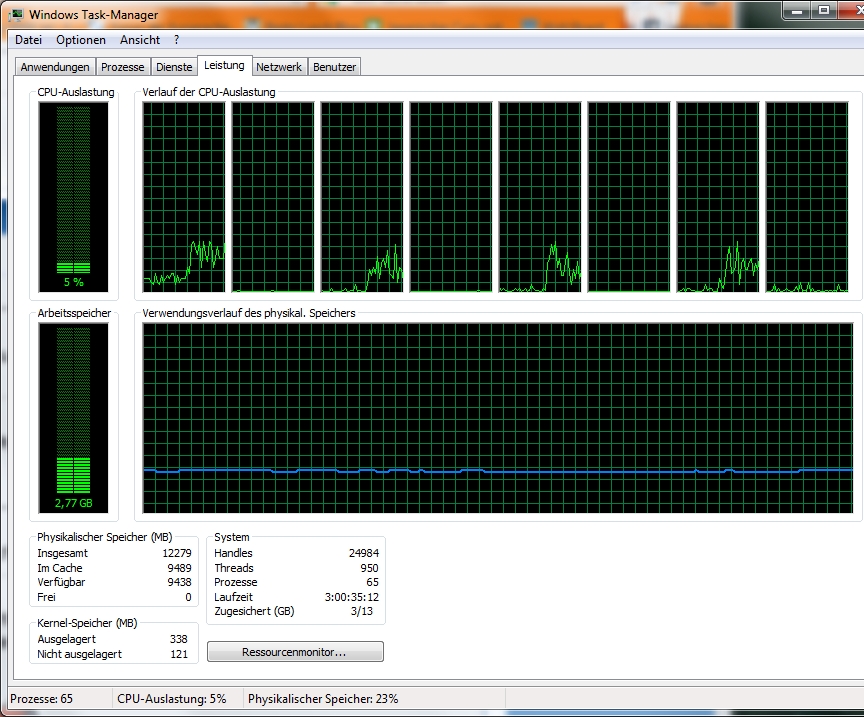Click the Kernel-Speicher (MB) group label
The image size is (864, 717).
coord(87,623)
